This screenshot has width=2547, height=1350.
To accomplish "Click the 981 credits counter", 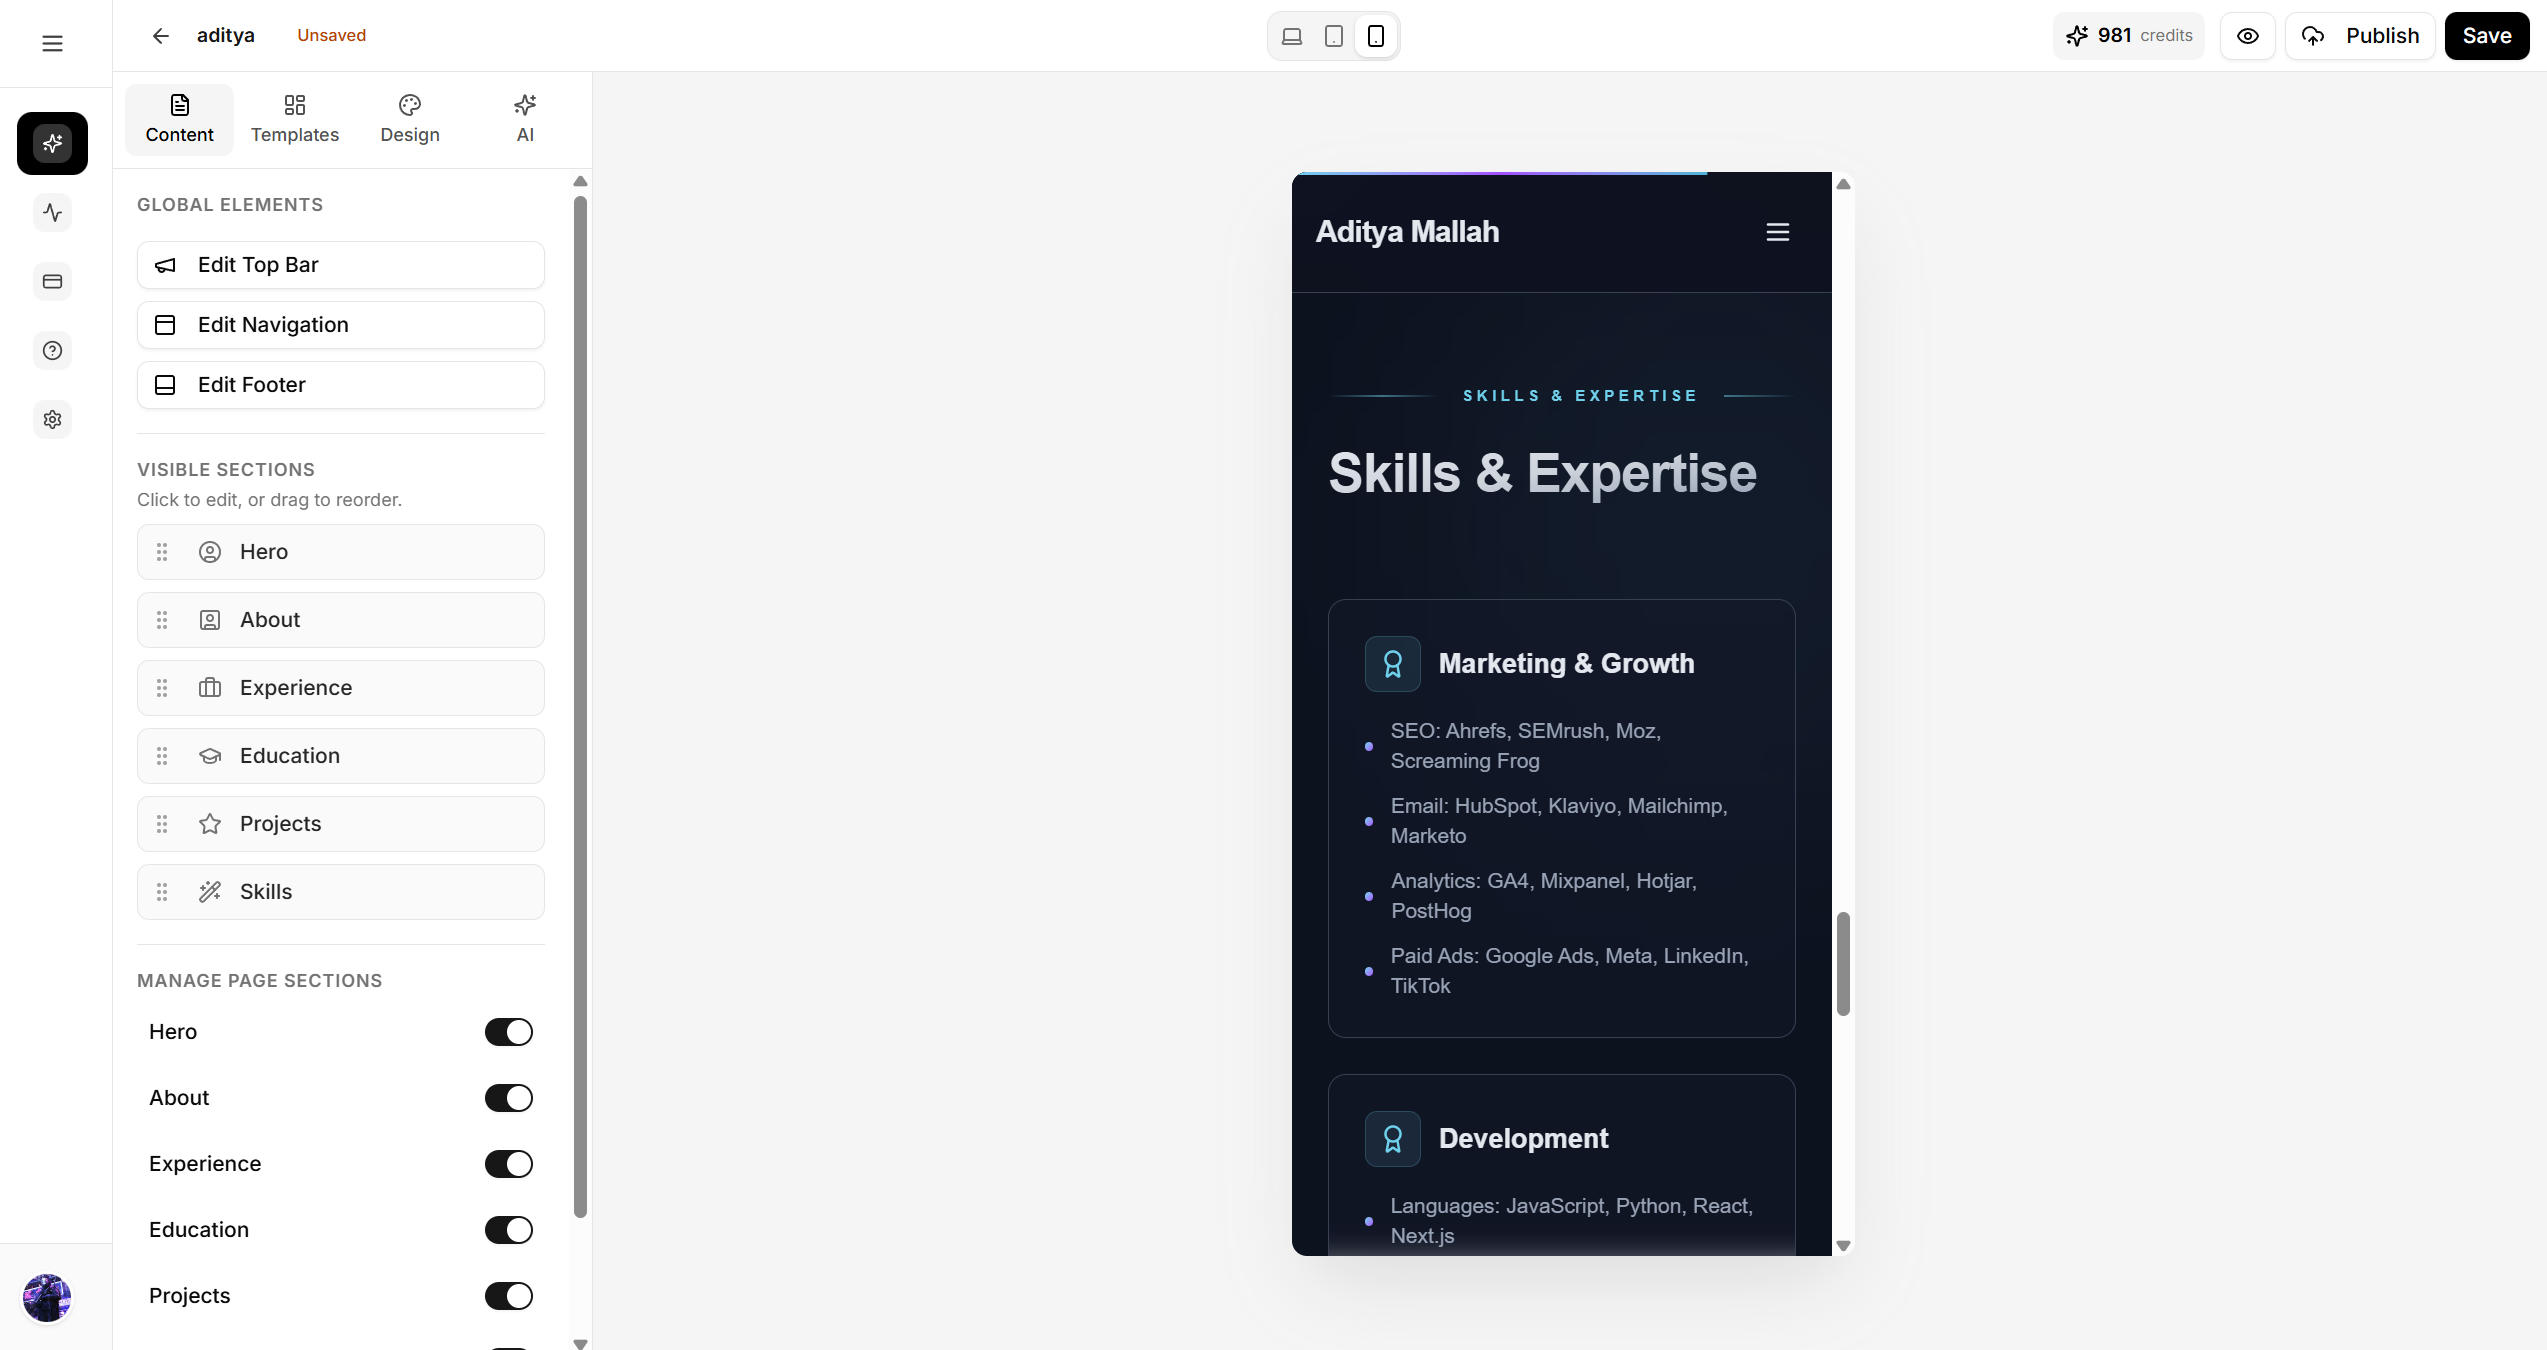I will [x=2128, y=36].
